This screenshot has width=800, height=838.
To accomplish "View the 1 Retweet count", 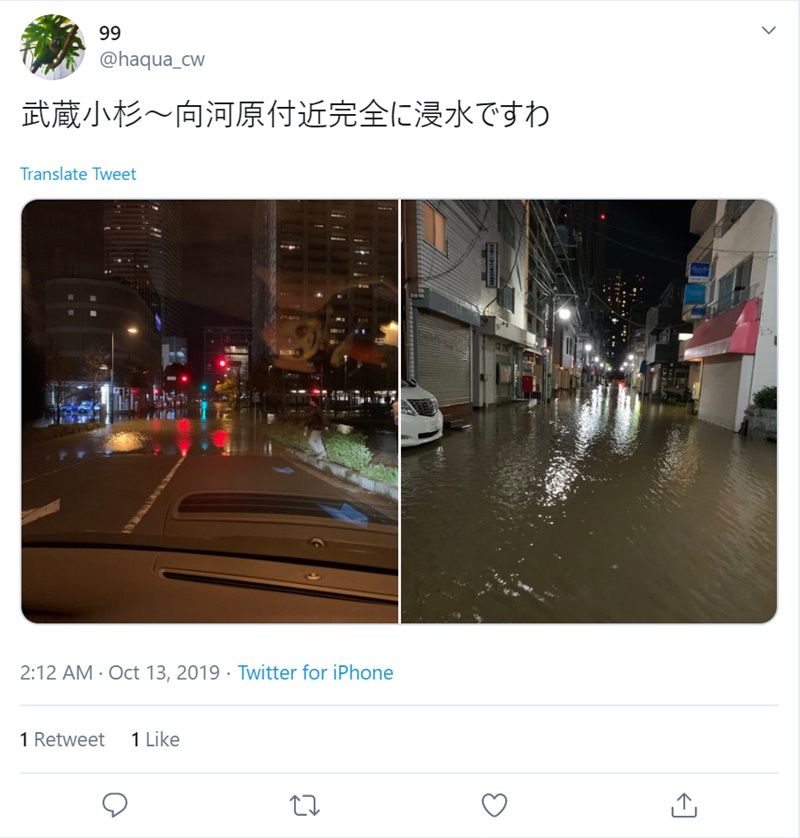I will tap(63, 740).
